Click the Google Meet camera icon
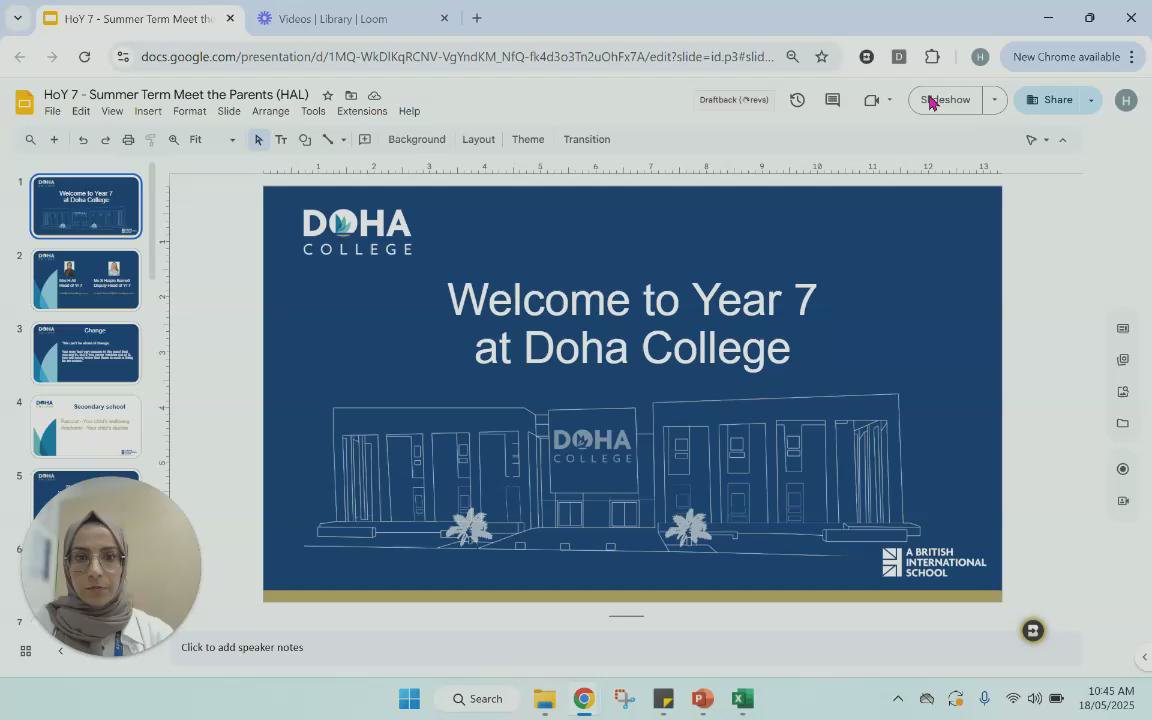Screen dimensions: 1152x720 pyautogui.click(x=871, y=100)
